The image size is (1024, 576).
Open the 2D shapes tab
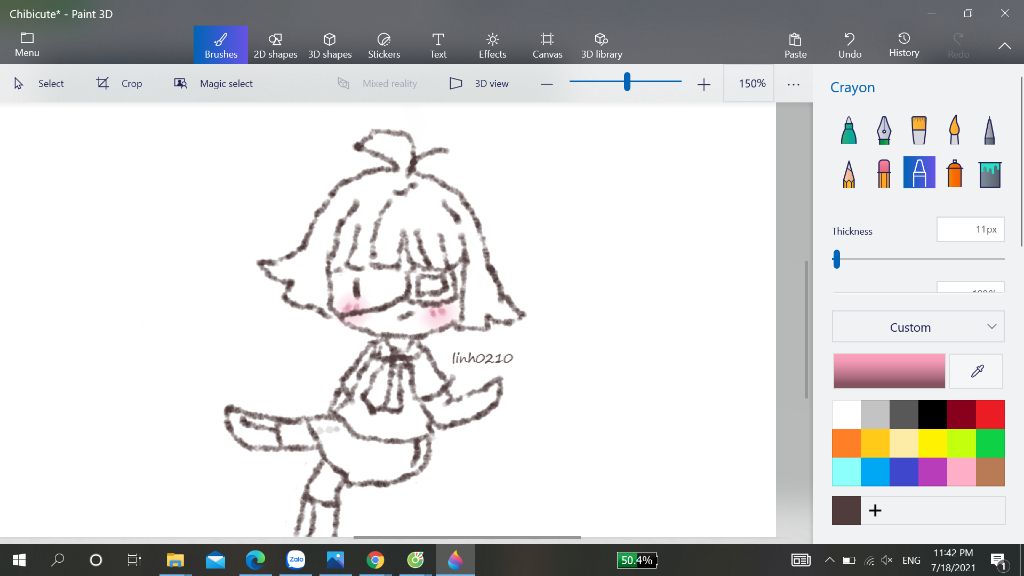pyautogui.click(x=275, y=45)
